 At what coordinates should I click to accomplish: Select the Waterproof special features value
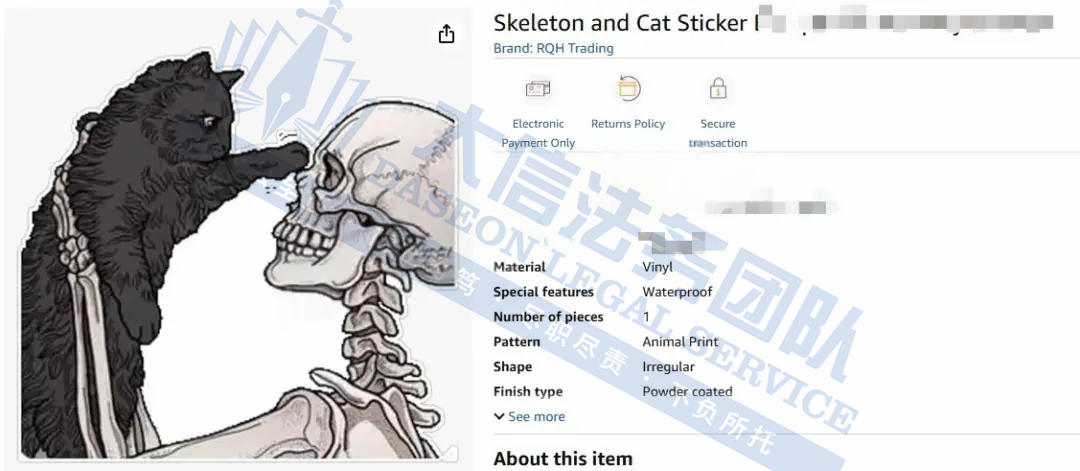pos(677,292)
